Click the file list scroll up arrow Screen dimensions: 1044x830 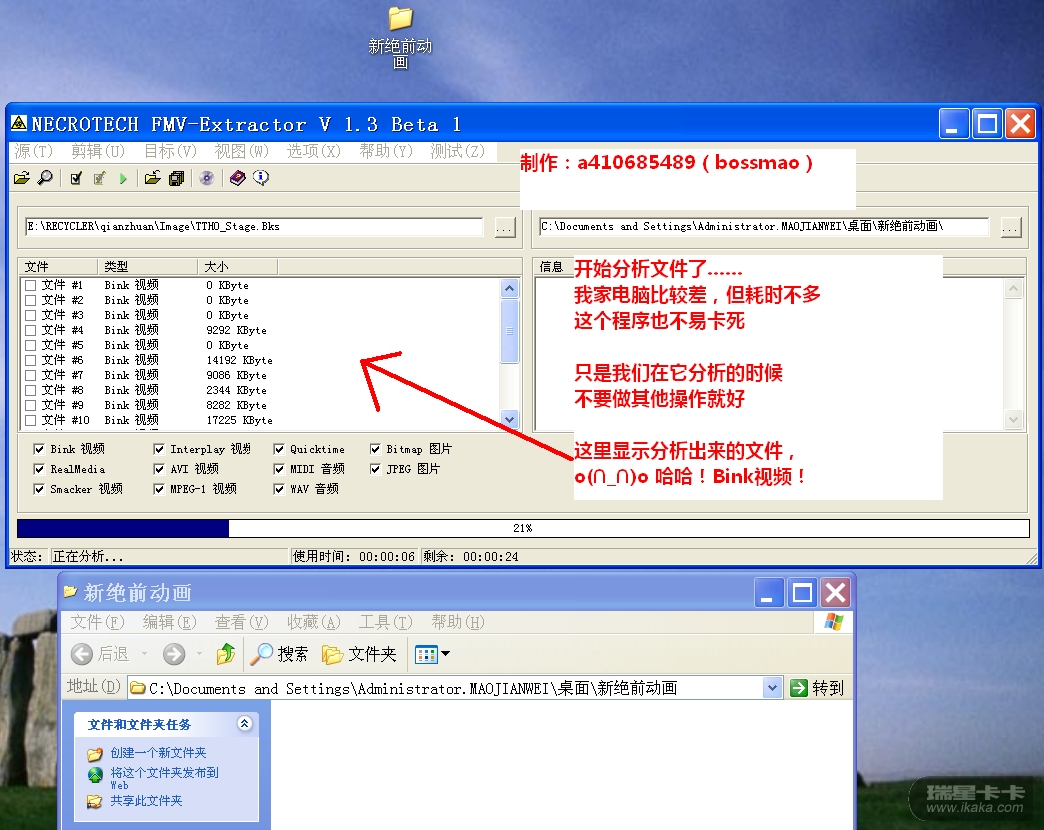509,288
